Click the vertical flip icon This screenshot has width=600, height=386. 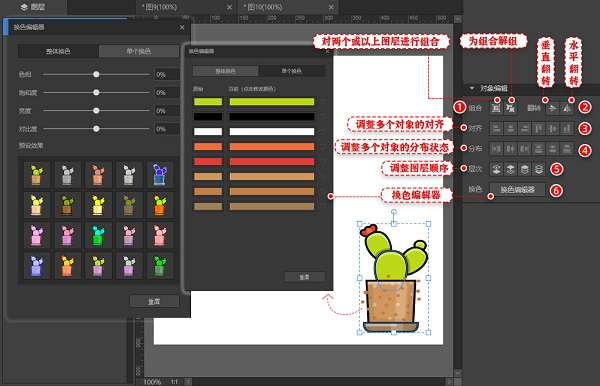point(552,109)
